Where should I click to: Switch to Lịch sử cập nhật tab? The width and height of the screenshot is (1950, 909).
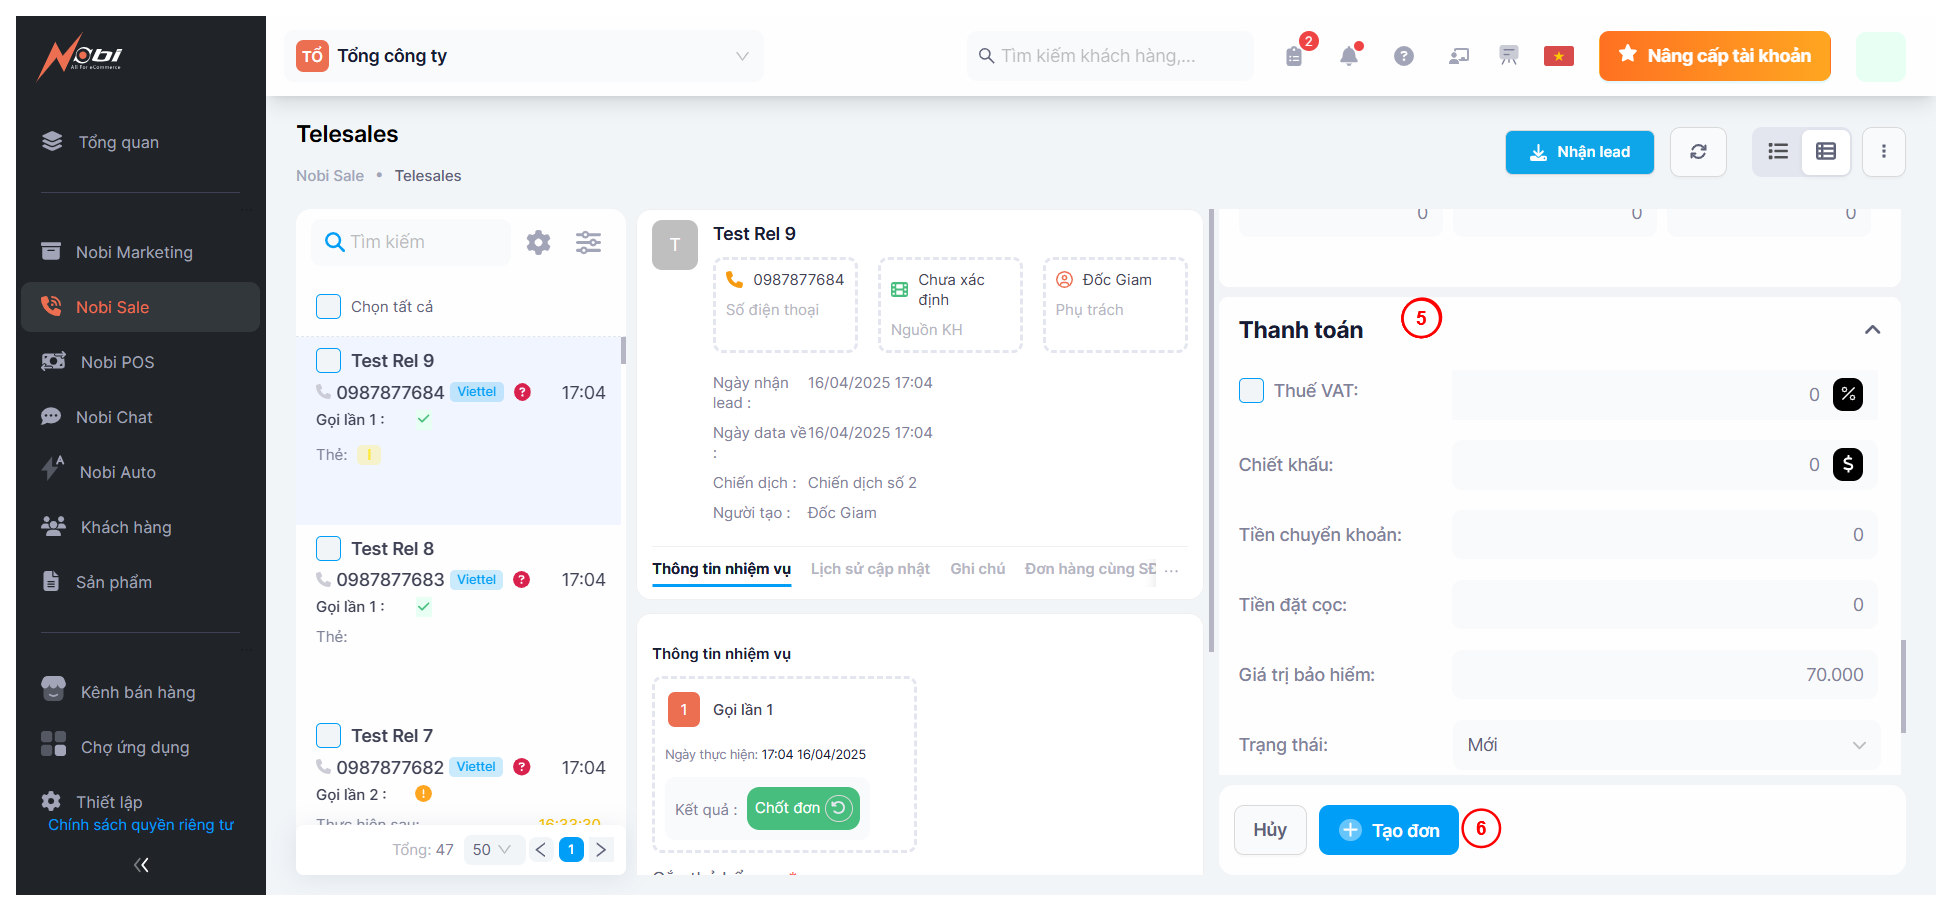(x=870, y=569)
